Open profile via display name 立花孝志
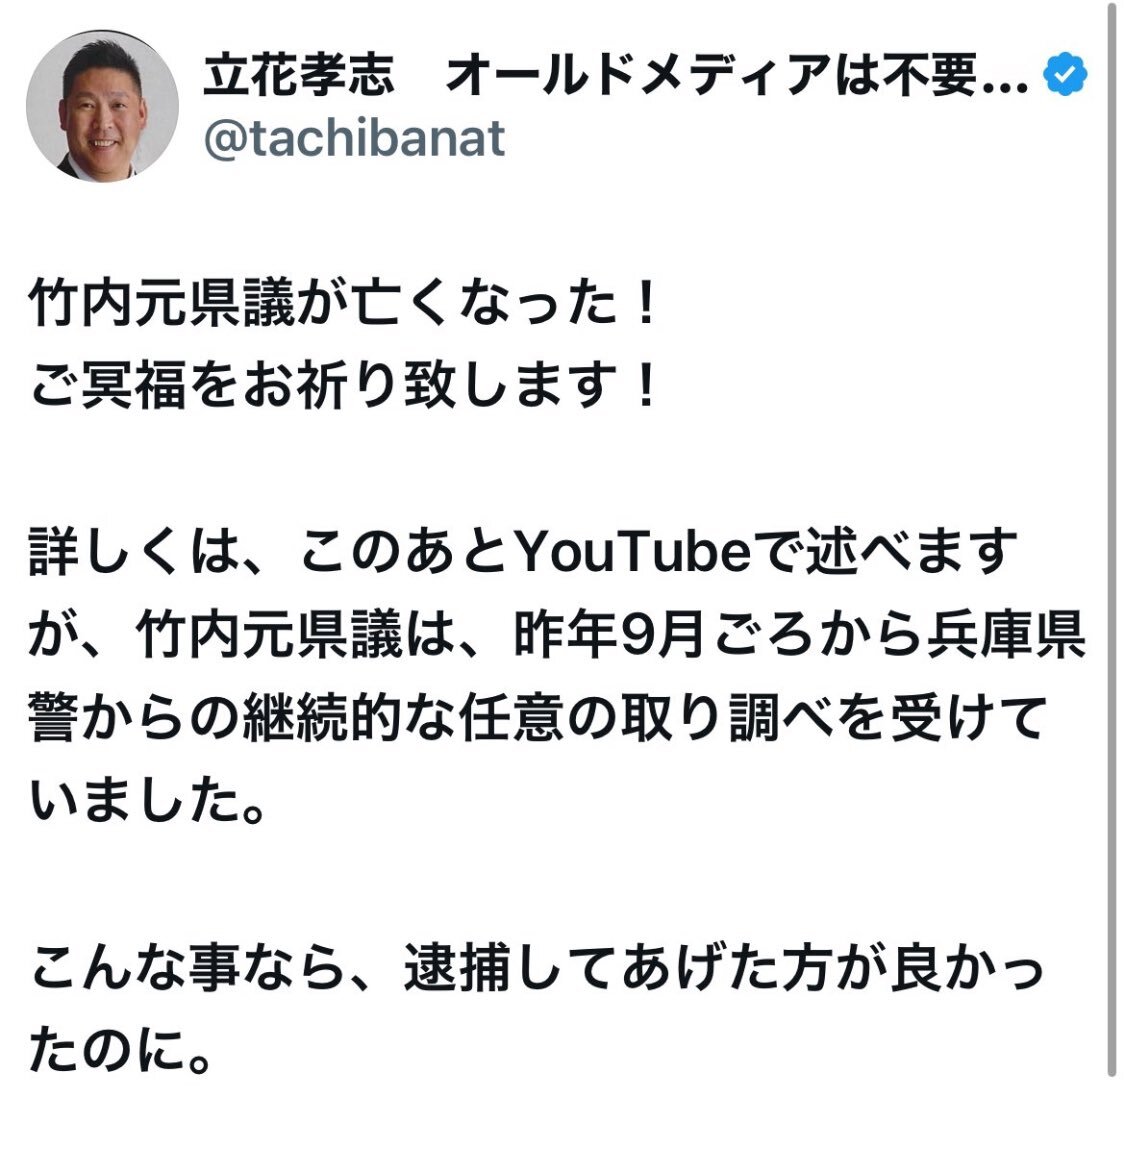The height and width of the screenshot is (1157, 1125). pos(299,75)
